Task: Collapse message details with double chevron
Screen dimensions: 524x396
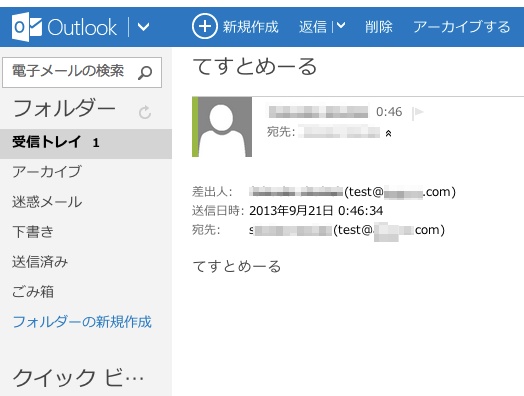Action: click(388, 134)
